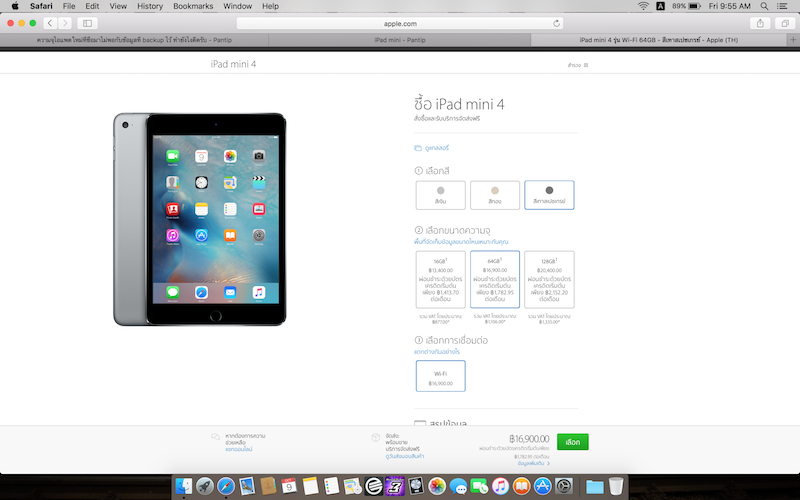This screenshot has width=800, height=500.
Task: Open the ดูแกลลอรี่ gallery link
Action: tap(432, 148)
